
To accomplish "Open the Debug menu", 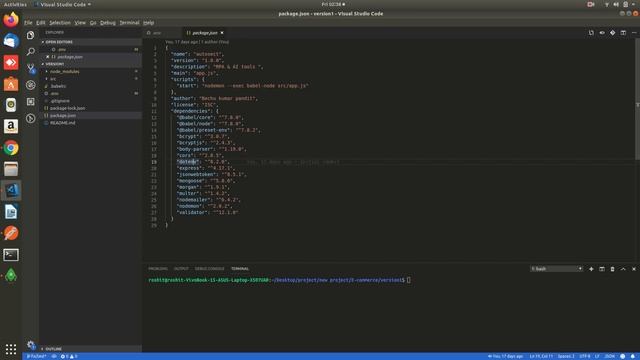I will click(x=108, y=22).
